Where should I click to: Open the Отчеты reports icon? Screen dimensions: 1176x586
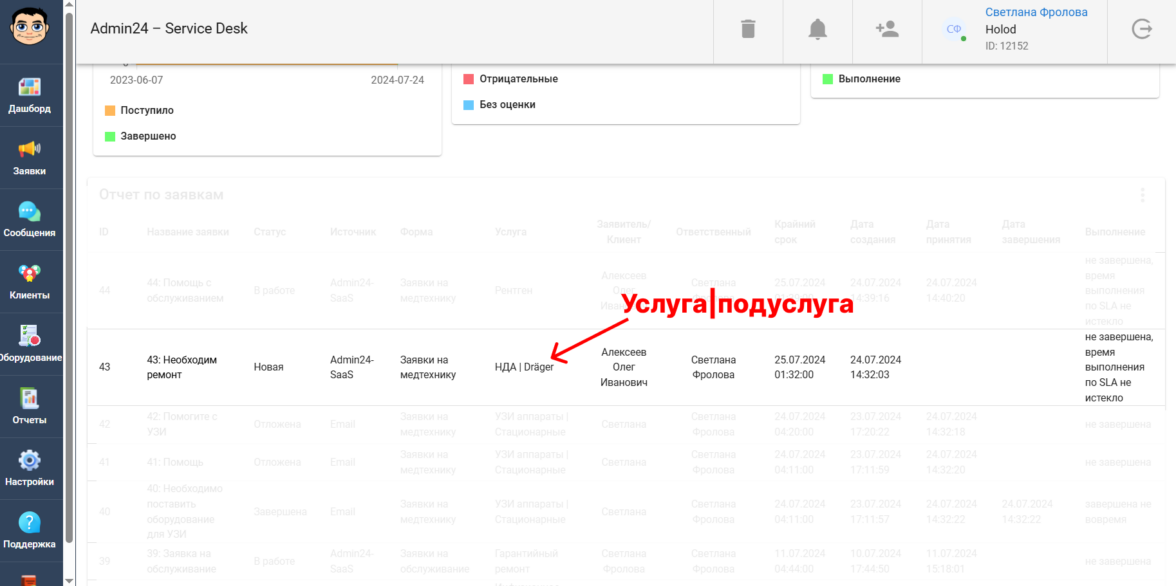pyautogui.click(x=30, y=399)
